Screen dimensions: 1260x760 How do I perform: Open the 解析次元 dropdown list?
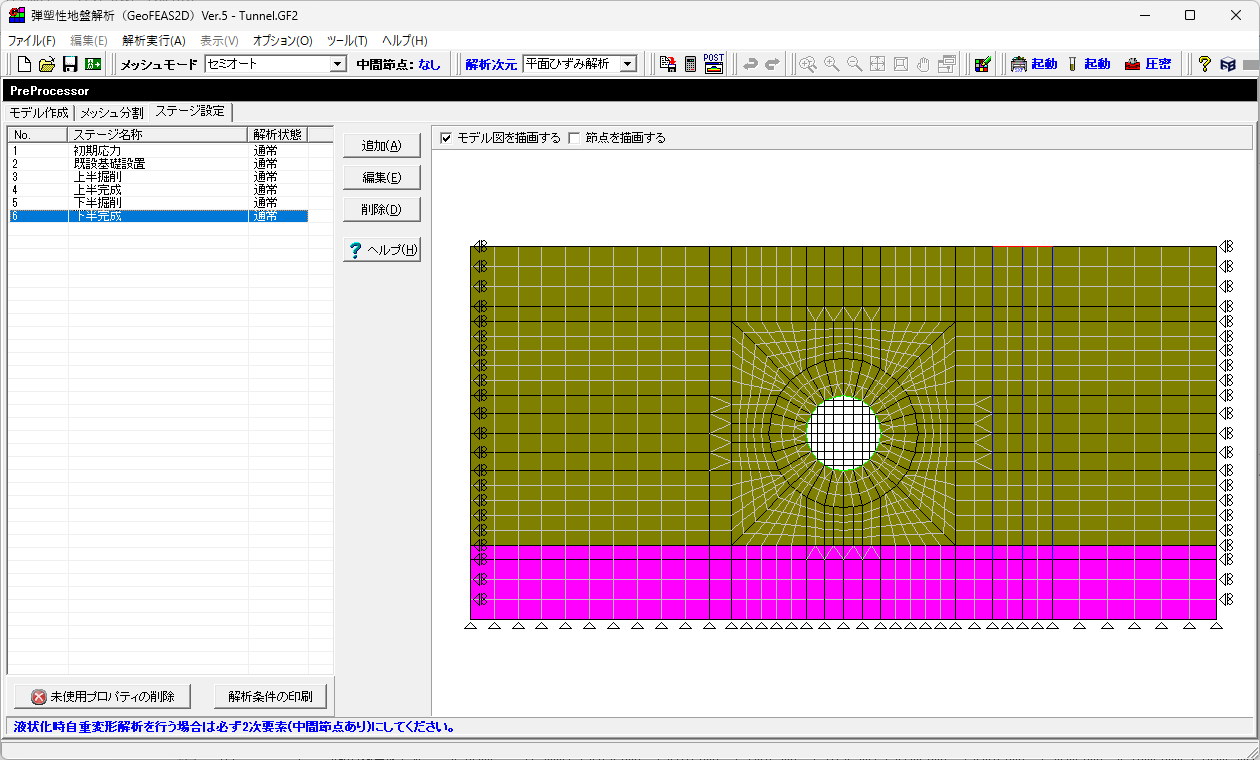click(x=628, y=64)
